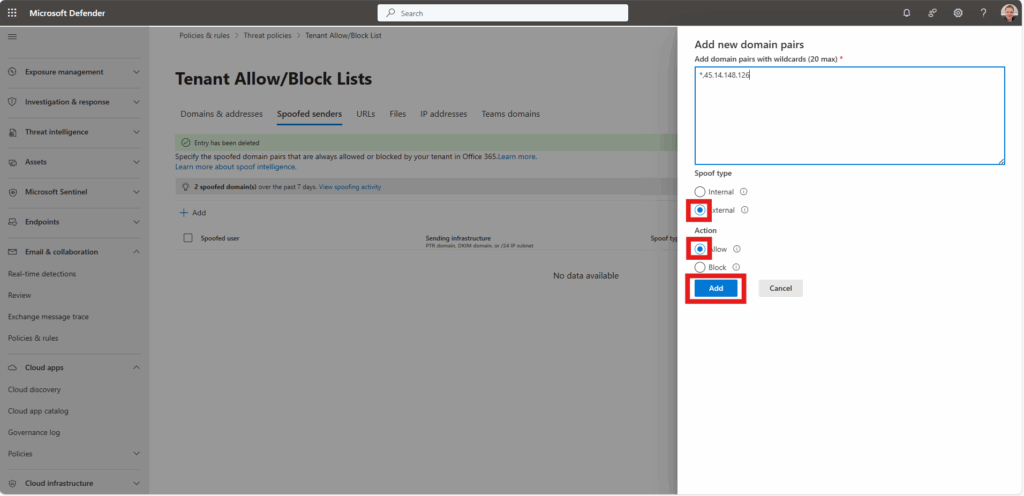Expand Threat intelligence chevron
1024x496 pixels.
136,132
